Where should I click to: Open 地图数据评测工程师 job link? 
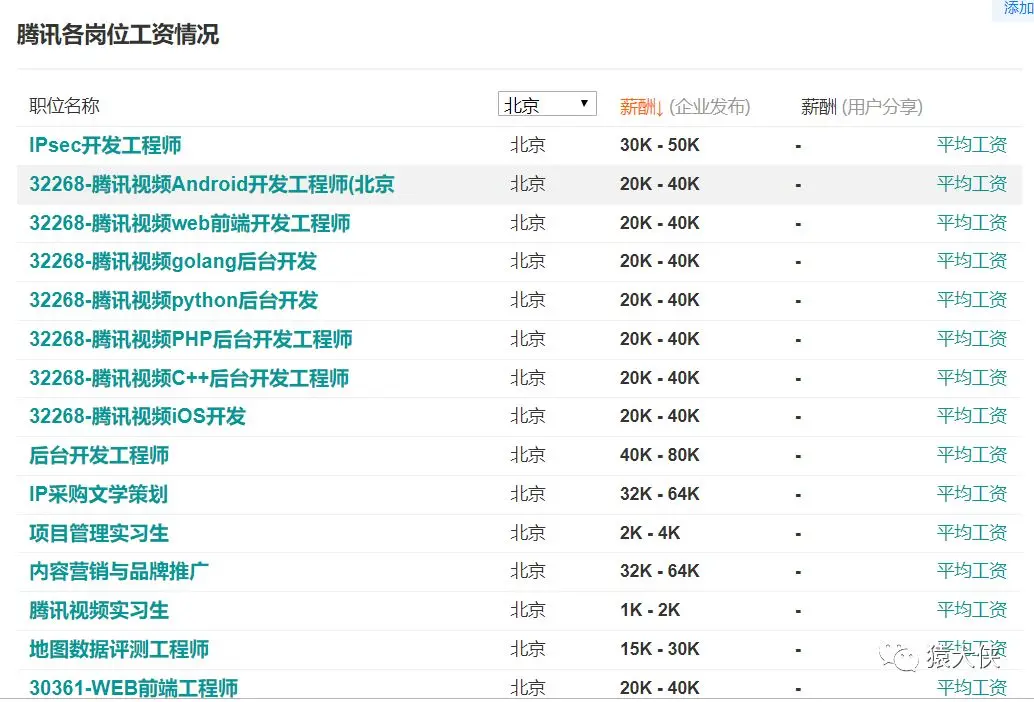pyautogui.click(x=119, y=649)
